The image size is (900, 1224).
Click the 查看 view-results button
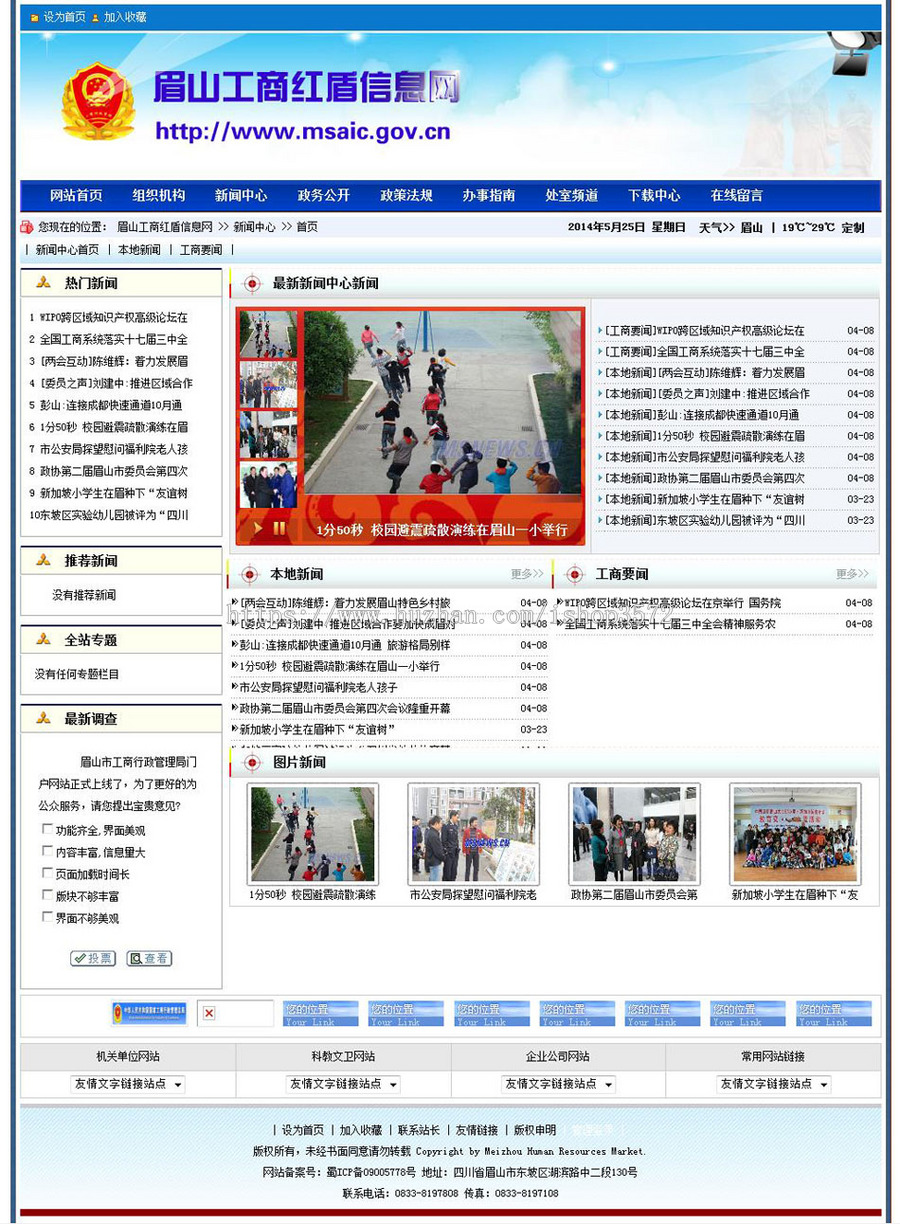click(x=150, y=958)
